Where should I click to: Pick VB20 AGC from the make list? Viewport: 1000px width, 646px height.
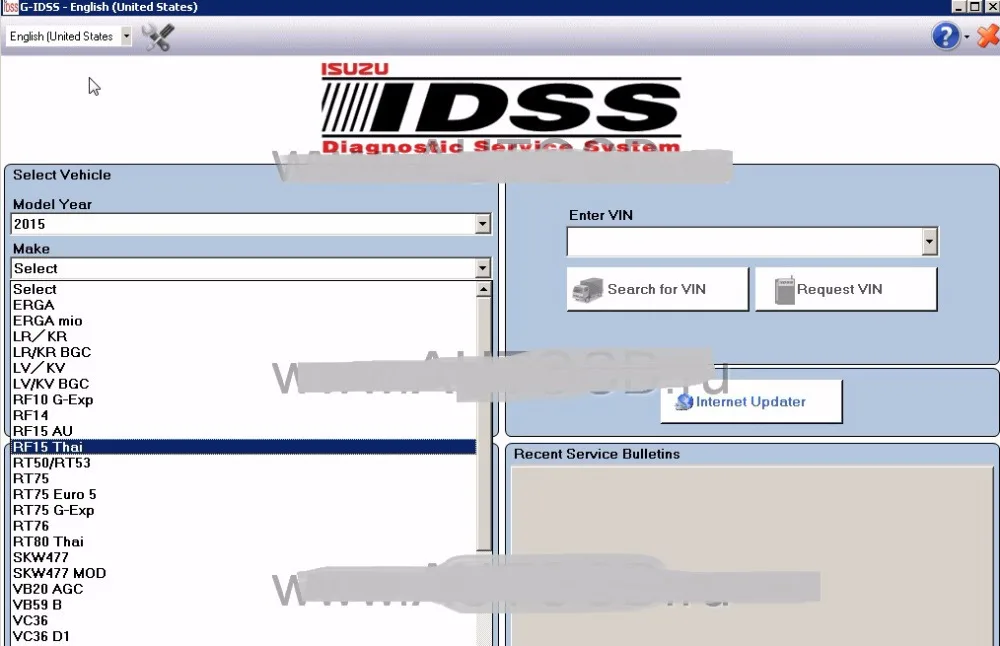pos(243,589)
